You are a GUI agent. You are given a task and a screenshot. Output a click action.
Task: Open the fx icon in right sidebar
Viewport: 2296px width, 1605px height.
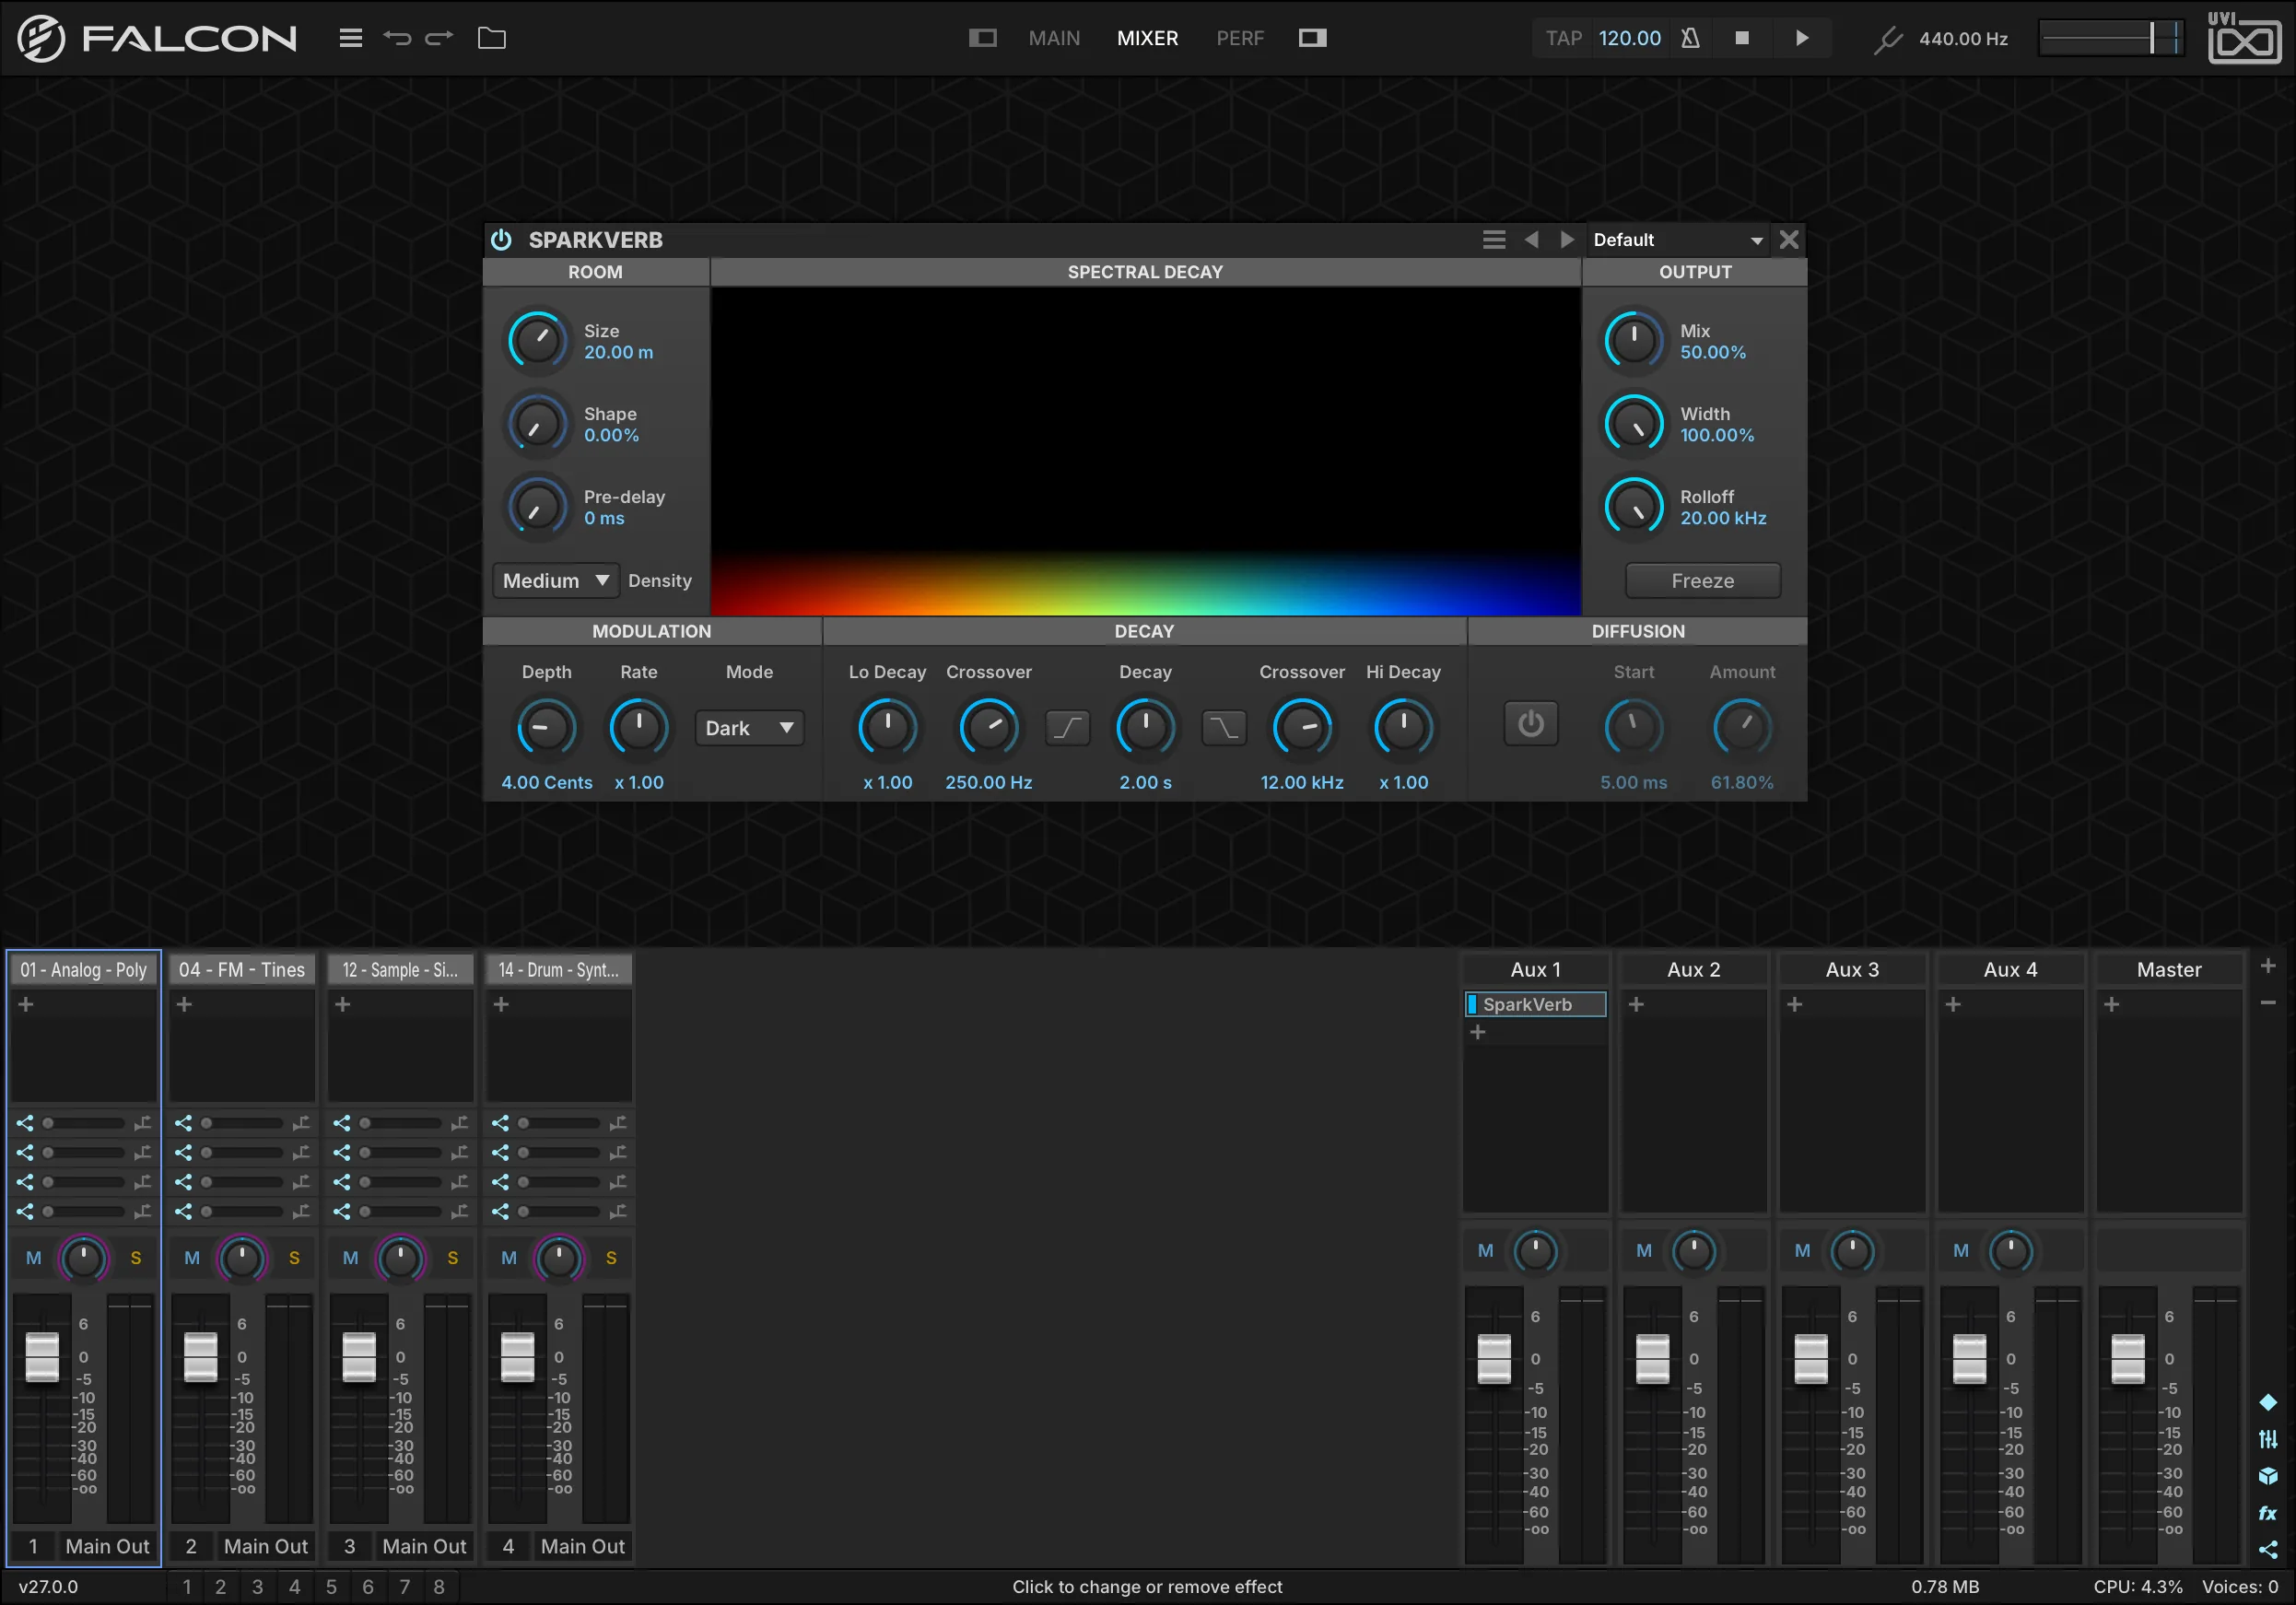click(2267, 1513)
